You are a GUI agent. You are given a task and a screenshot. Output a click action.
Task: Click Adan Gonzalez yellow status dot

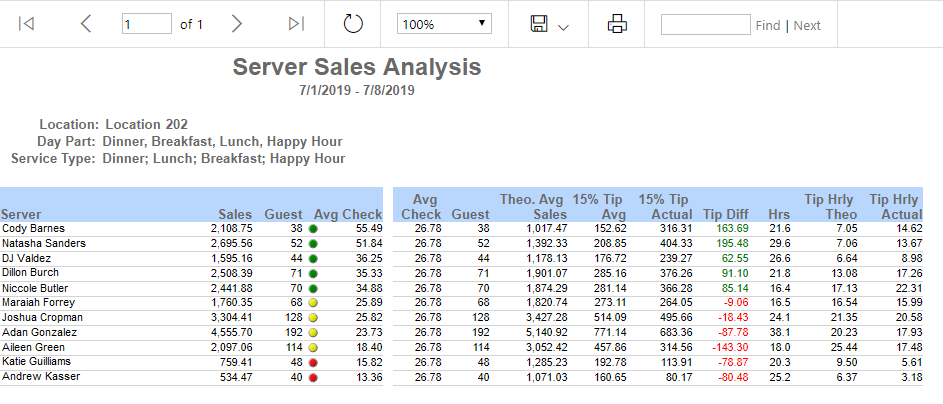tap(313, 333)
